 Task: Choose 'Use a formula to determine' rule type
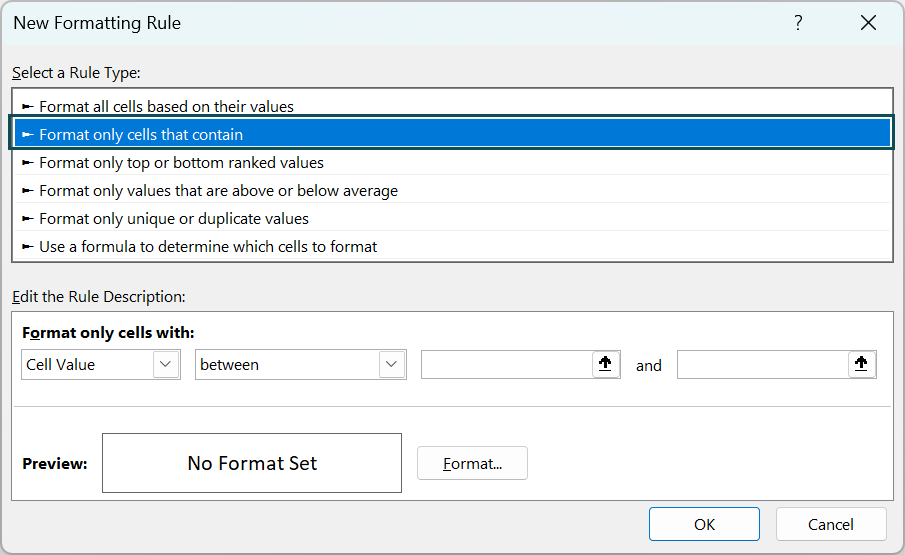(208, 246)
